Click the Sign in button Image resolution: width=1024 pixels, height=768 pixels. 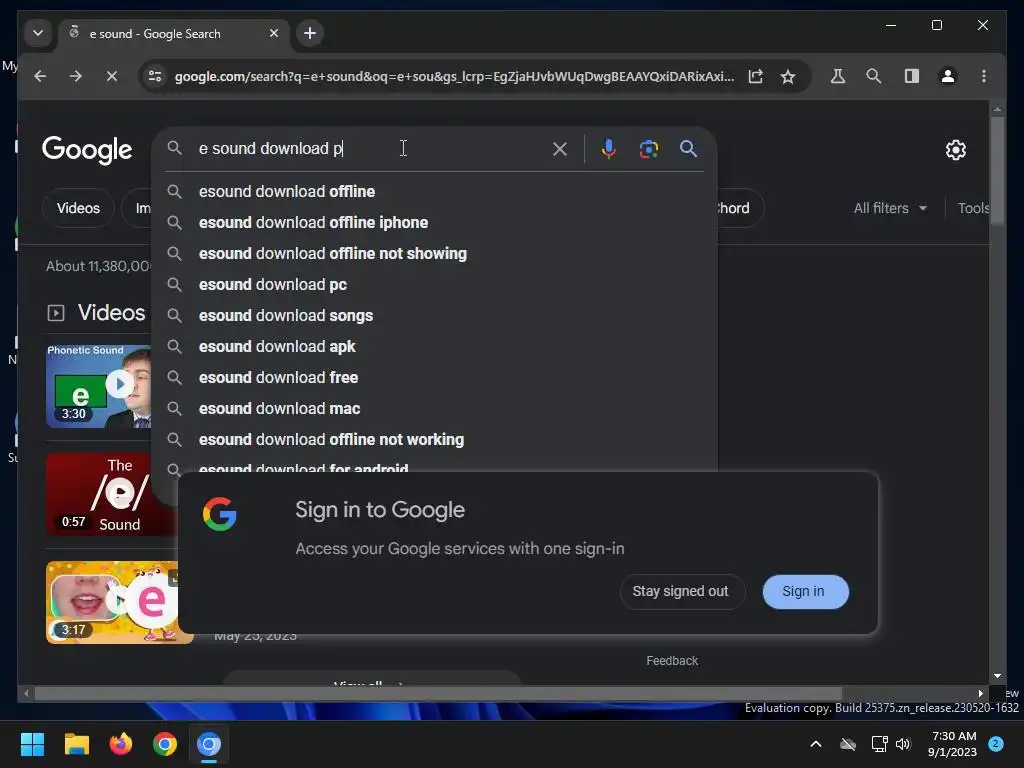point(805,592)
